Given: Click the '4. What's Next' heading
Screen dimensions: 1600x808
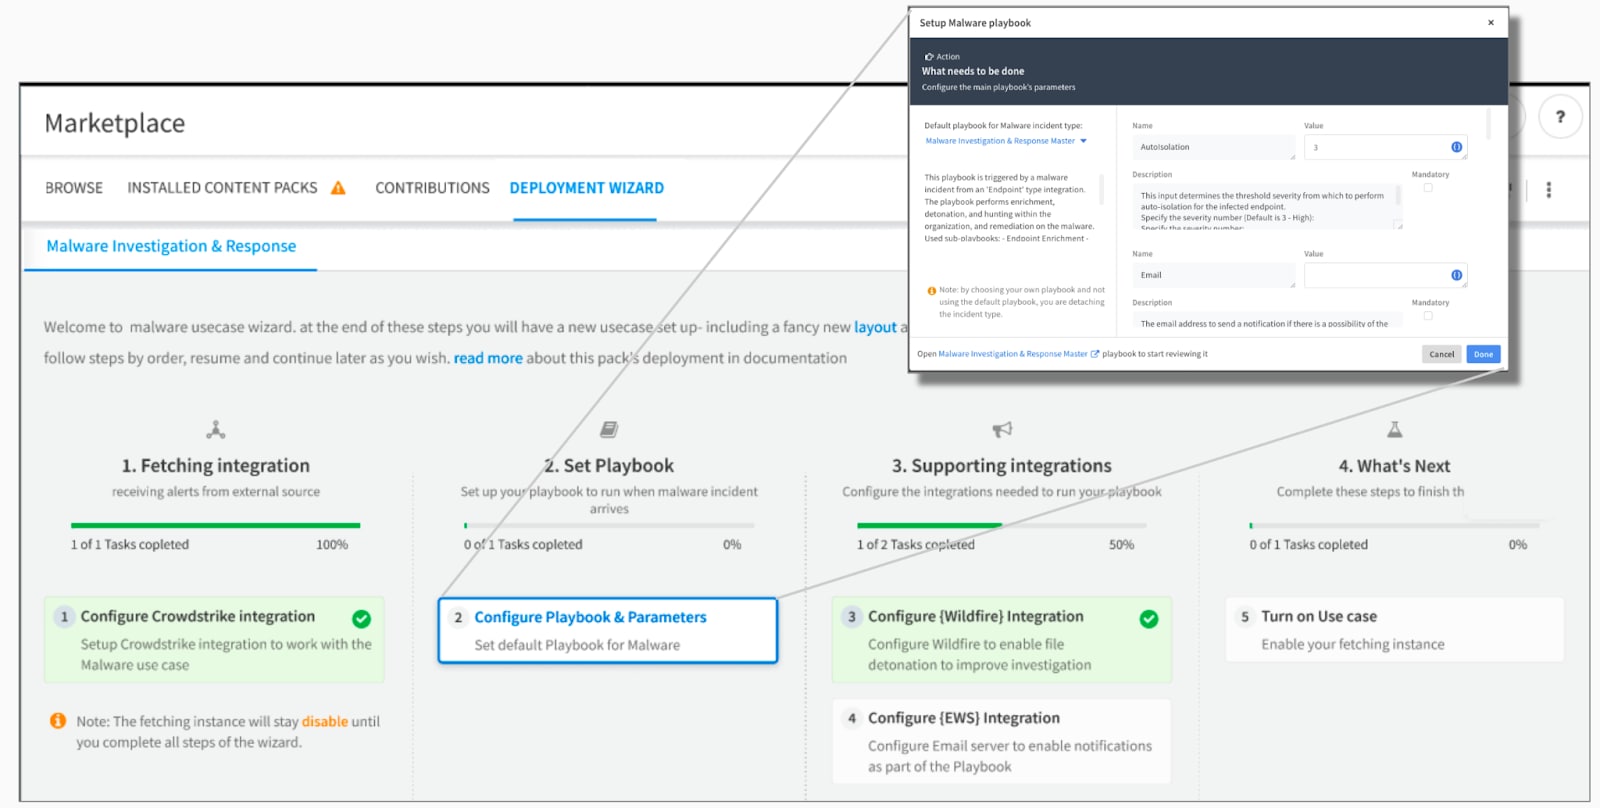Looking at the screenshot, I should (1394, 466).
